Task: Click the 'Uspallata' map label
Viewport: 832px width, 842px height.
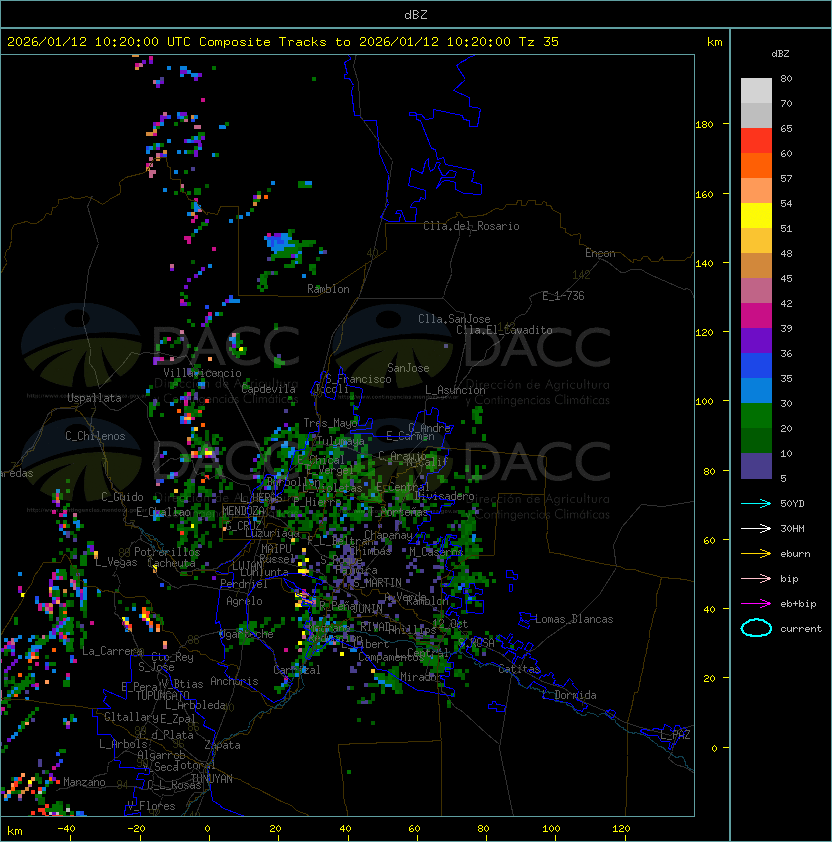Action: (x=94, y=398)
